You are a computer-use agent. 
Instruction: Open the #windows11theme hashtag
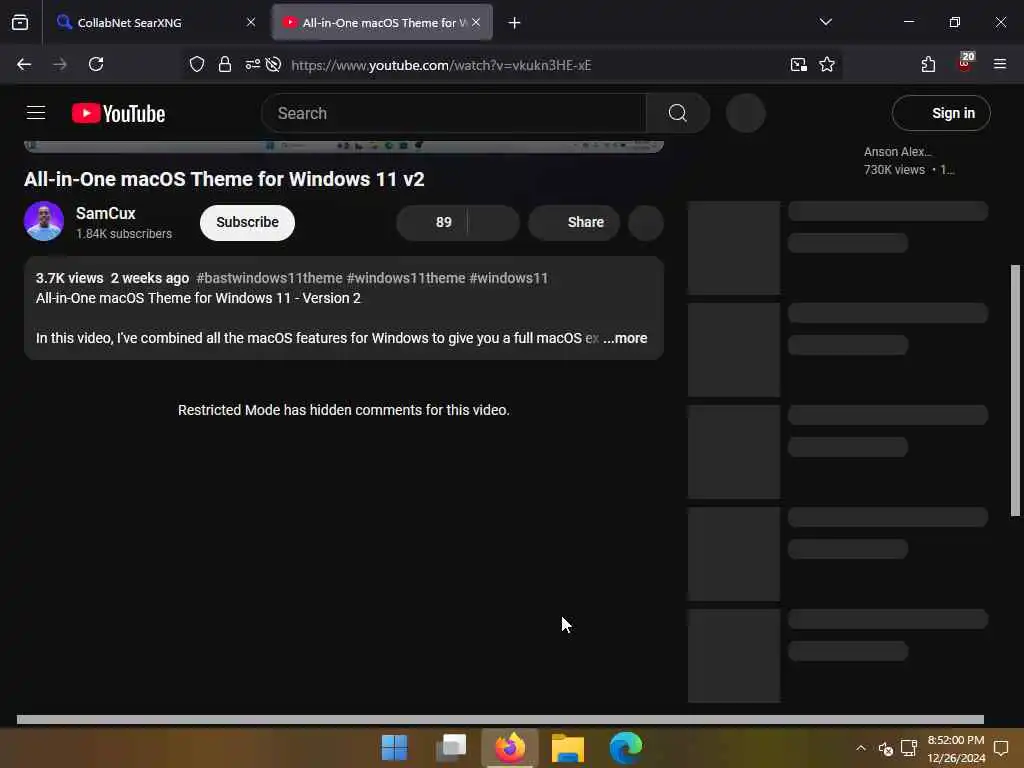tap(406, 278)
